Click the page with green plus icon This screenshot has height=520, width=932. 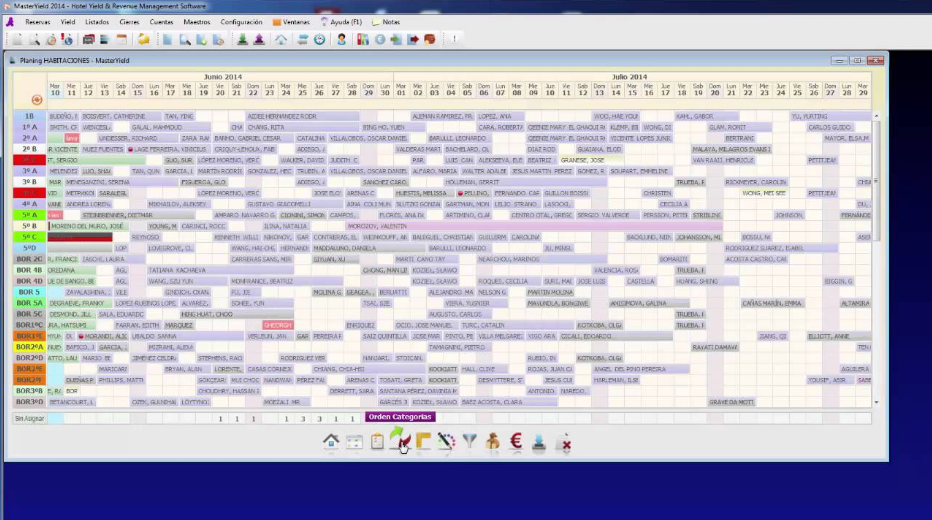pos(201,39)
